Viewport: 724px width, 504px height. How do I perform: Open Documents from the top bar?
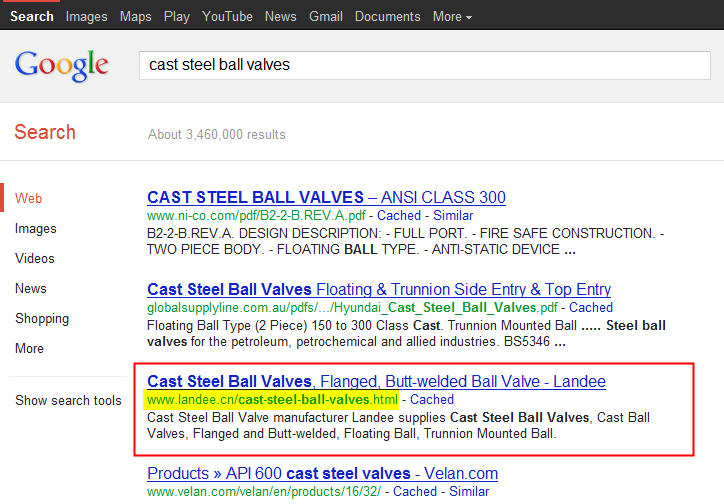[387, 17]
